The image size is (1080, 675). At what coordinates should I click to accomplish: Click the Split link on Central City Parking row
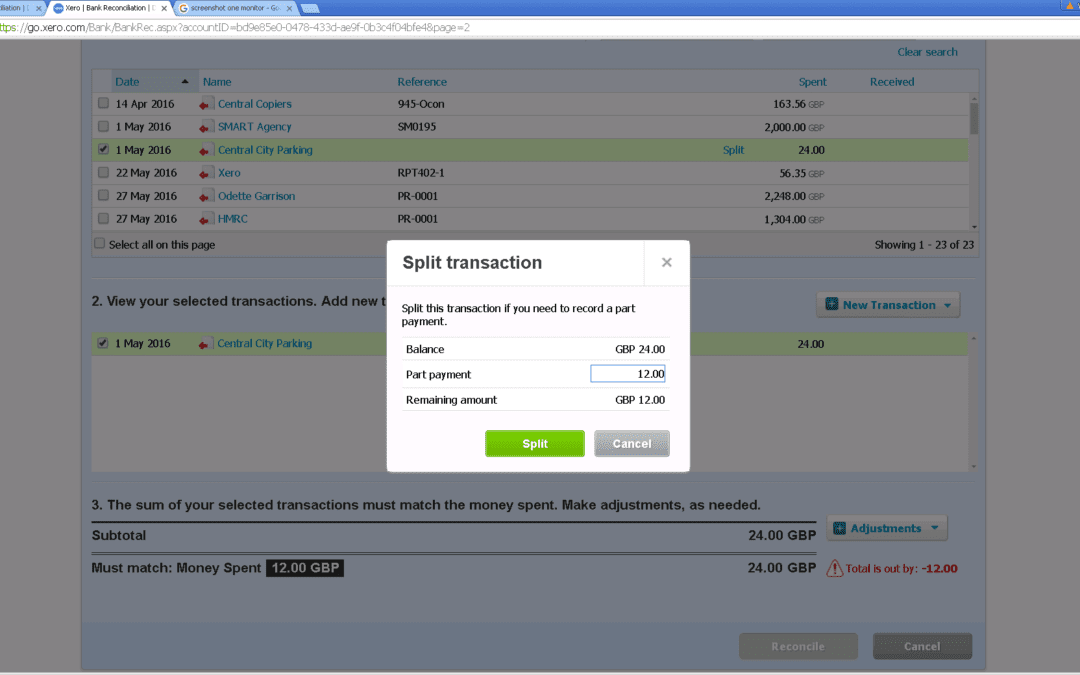pyautogui.click(x=733, y=149)
